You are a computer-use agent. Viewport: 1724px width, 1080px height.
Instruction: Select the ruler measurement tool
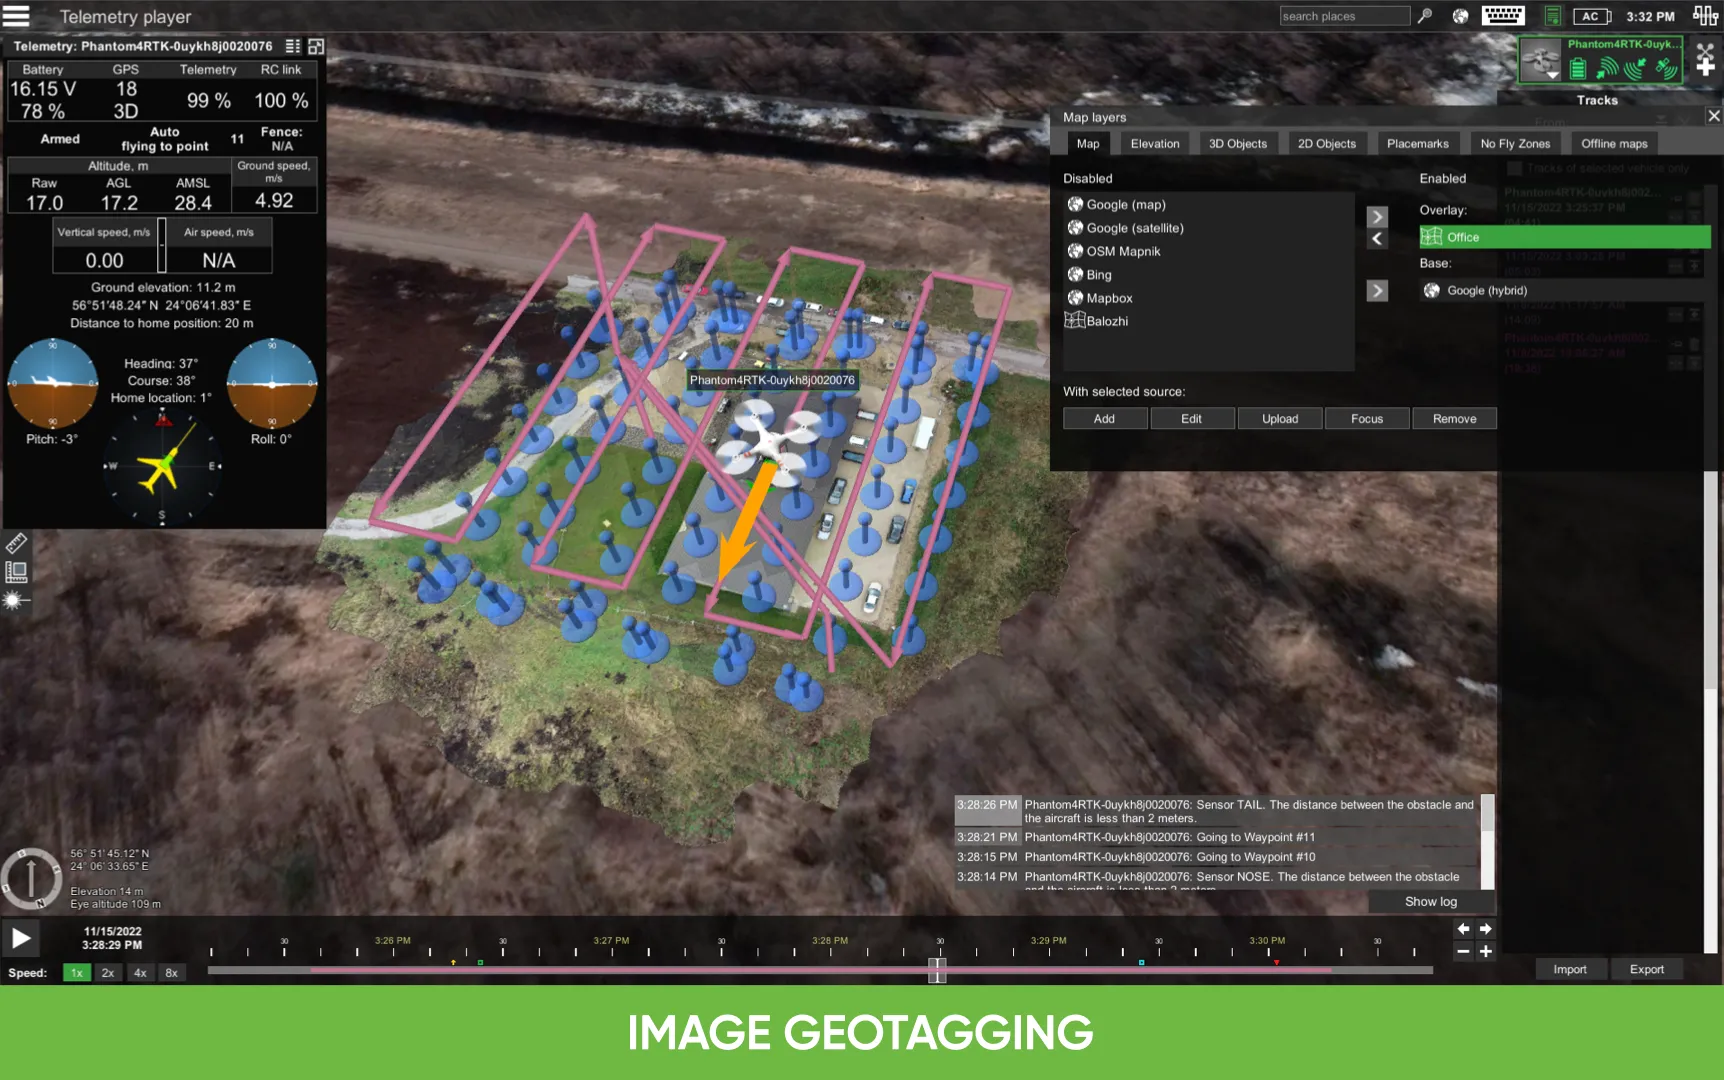[16, 543]
